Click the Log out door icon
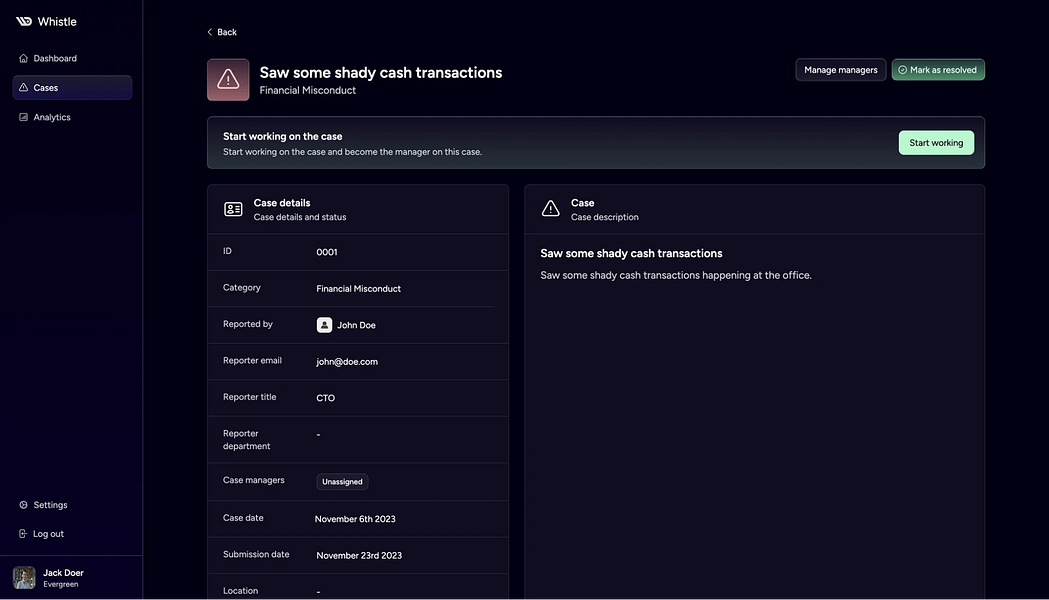1049x600 pixels. pyautogui.click(x=23, y=534)
